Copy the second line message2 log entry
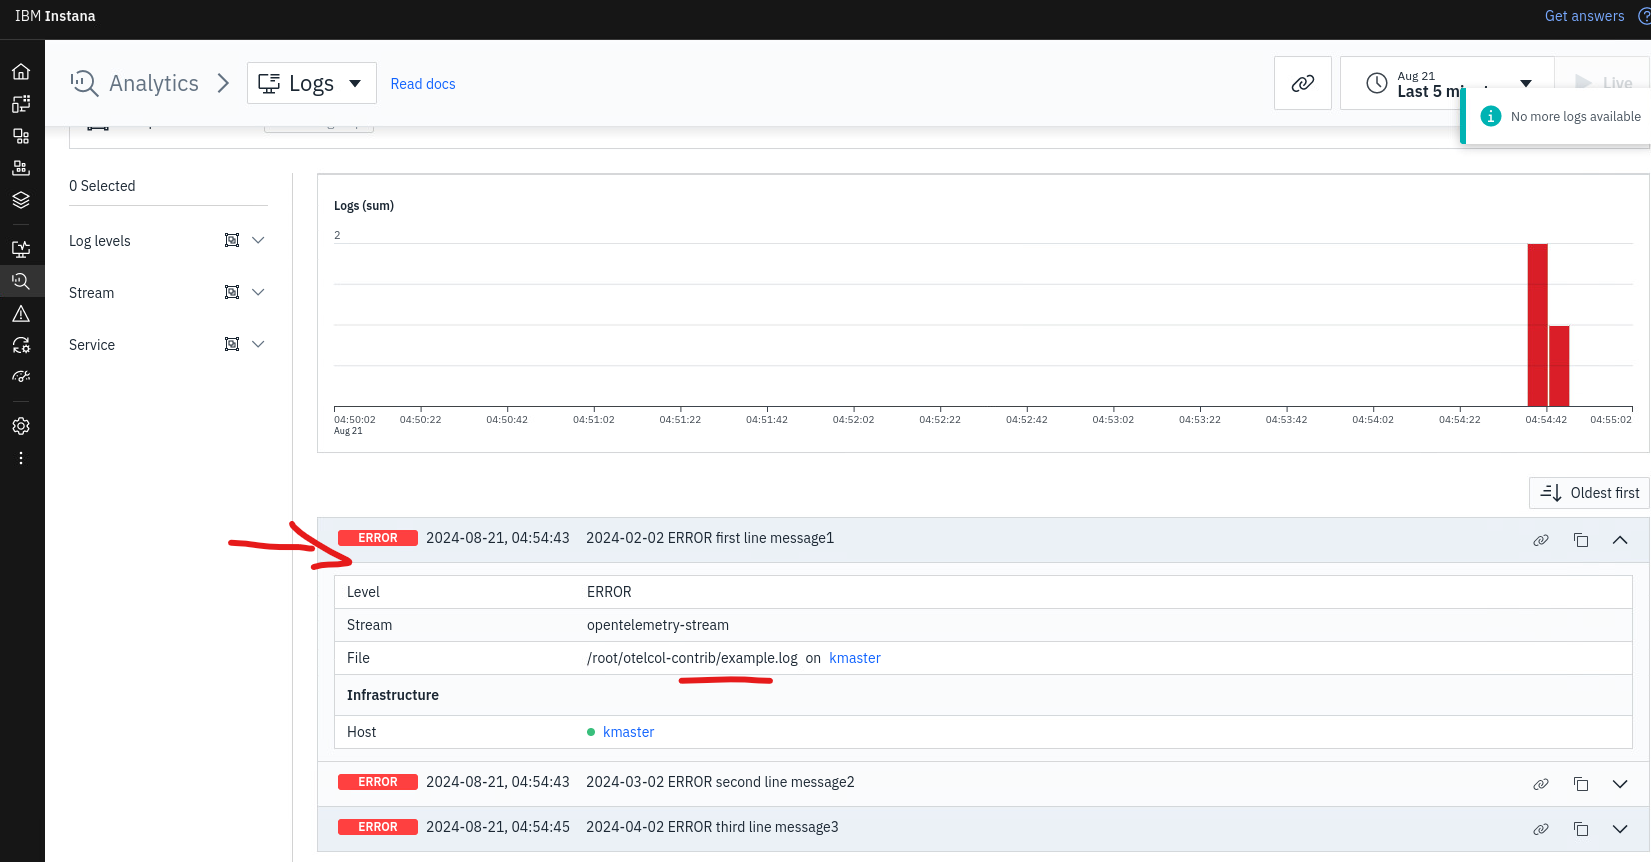 (1581, 784)
